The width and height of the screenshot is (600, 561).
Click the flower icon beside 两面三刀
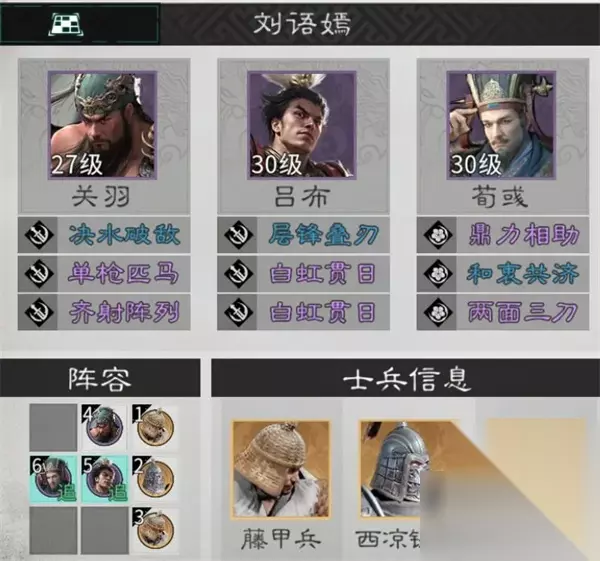pyautogui.click(x=437, y=312)
